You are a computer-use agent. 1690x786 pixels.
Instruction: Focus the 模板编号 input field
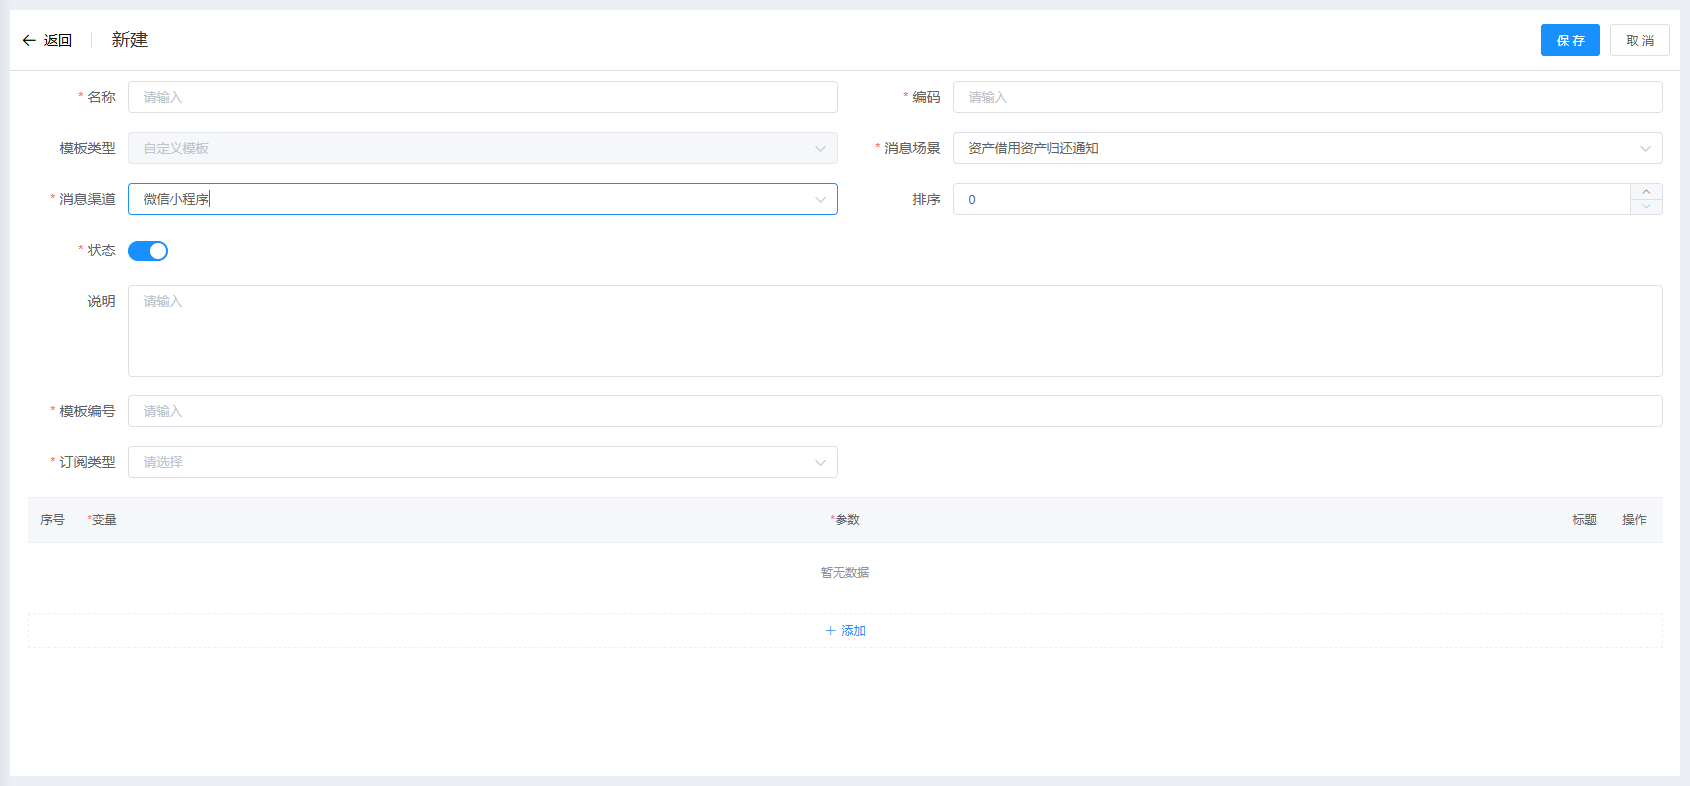894,411
